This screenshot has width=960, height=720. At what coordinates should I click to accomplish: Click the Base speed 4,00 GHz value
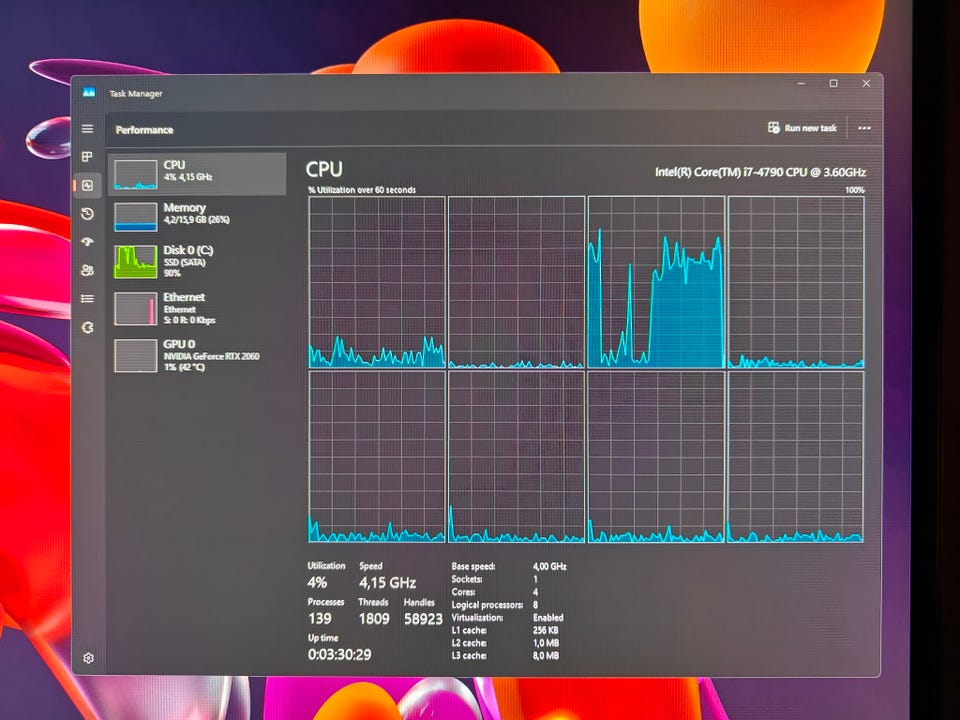pyautogui.click(x=549, y=566)
